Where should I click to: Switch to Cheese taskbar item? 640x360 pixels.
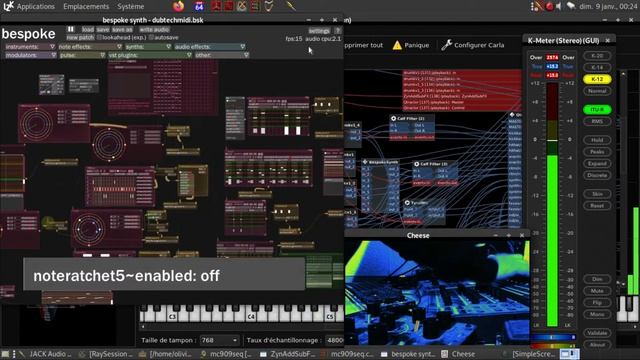(460, 354)
